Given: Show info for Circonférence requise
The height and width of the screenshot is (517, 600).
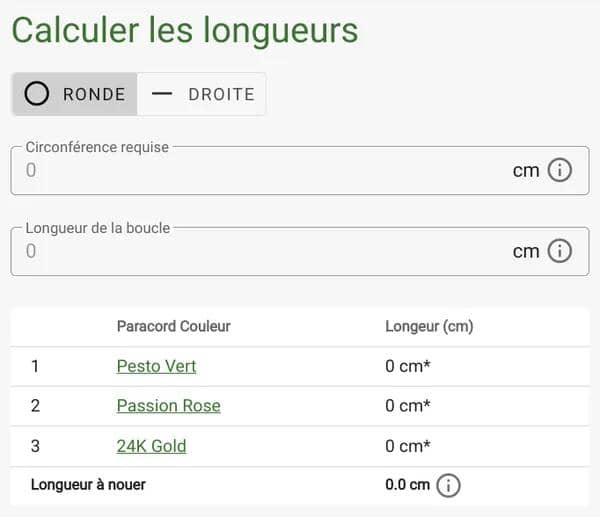Looking at the screenshot, I should click(560, 171).
